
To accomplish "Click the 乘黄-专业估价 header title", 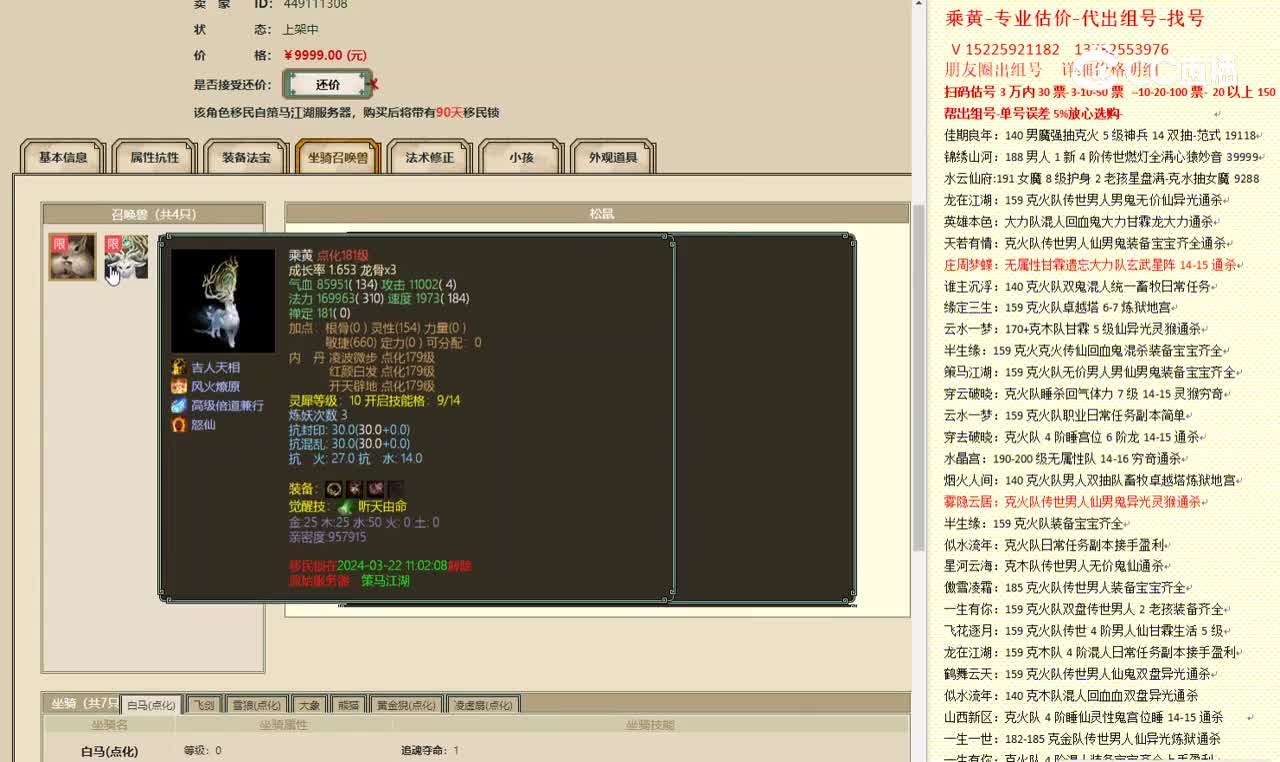I will pos(1074,18).
